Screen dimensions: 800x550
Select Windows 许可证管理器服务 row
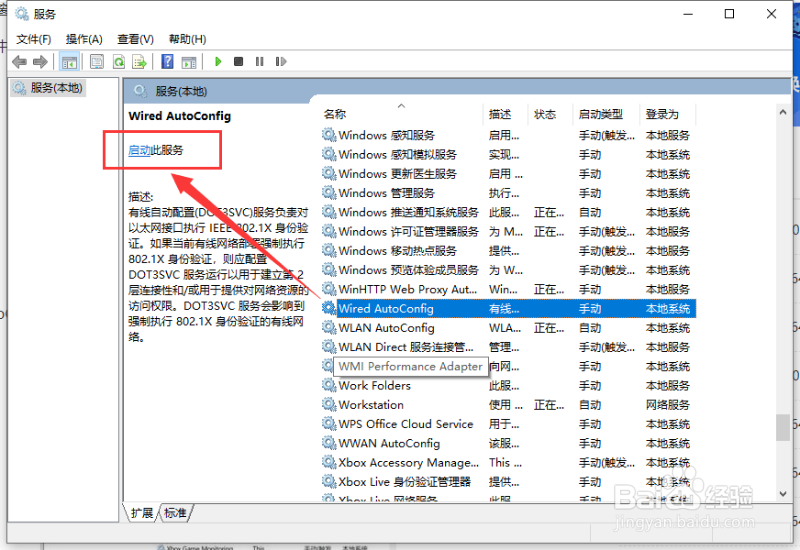[508, 232]
